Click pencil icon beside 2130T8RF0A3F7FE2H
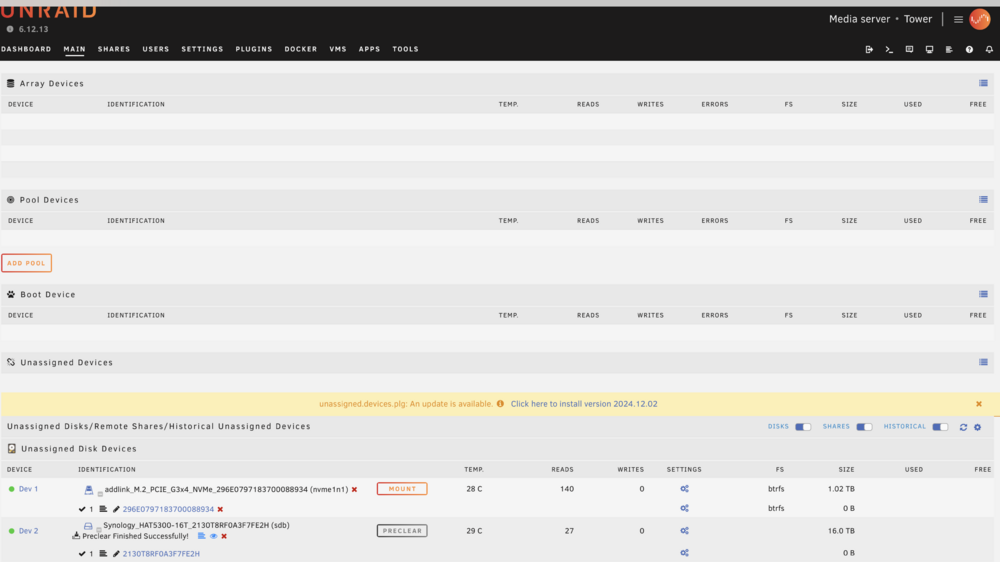 [116, 554]
